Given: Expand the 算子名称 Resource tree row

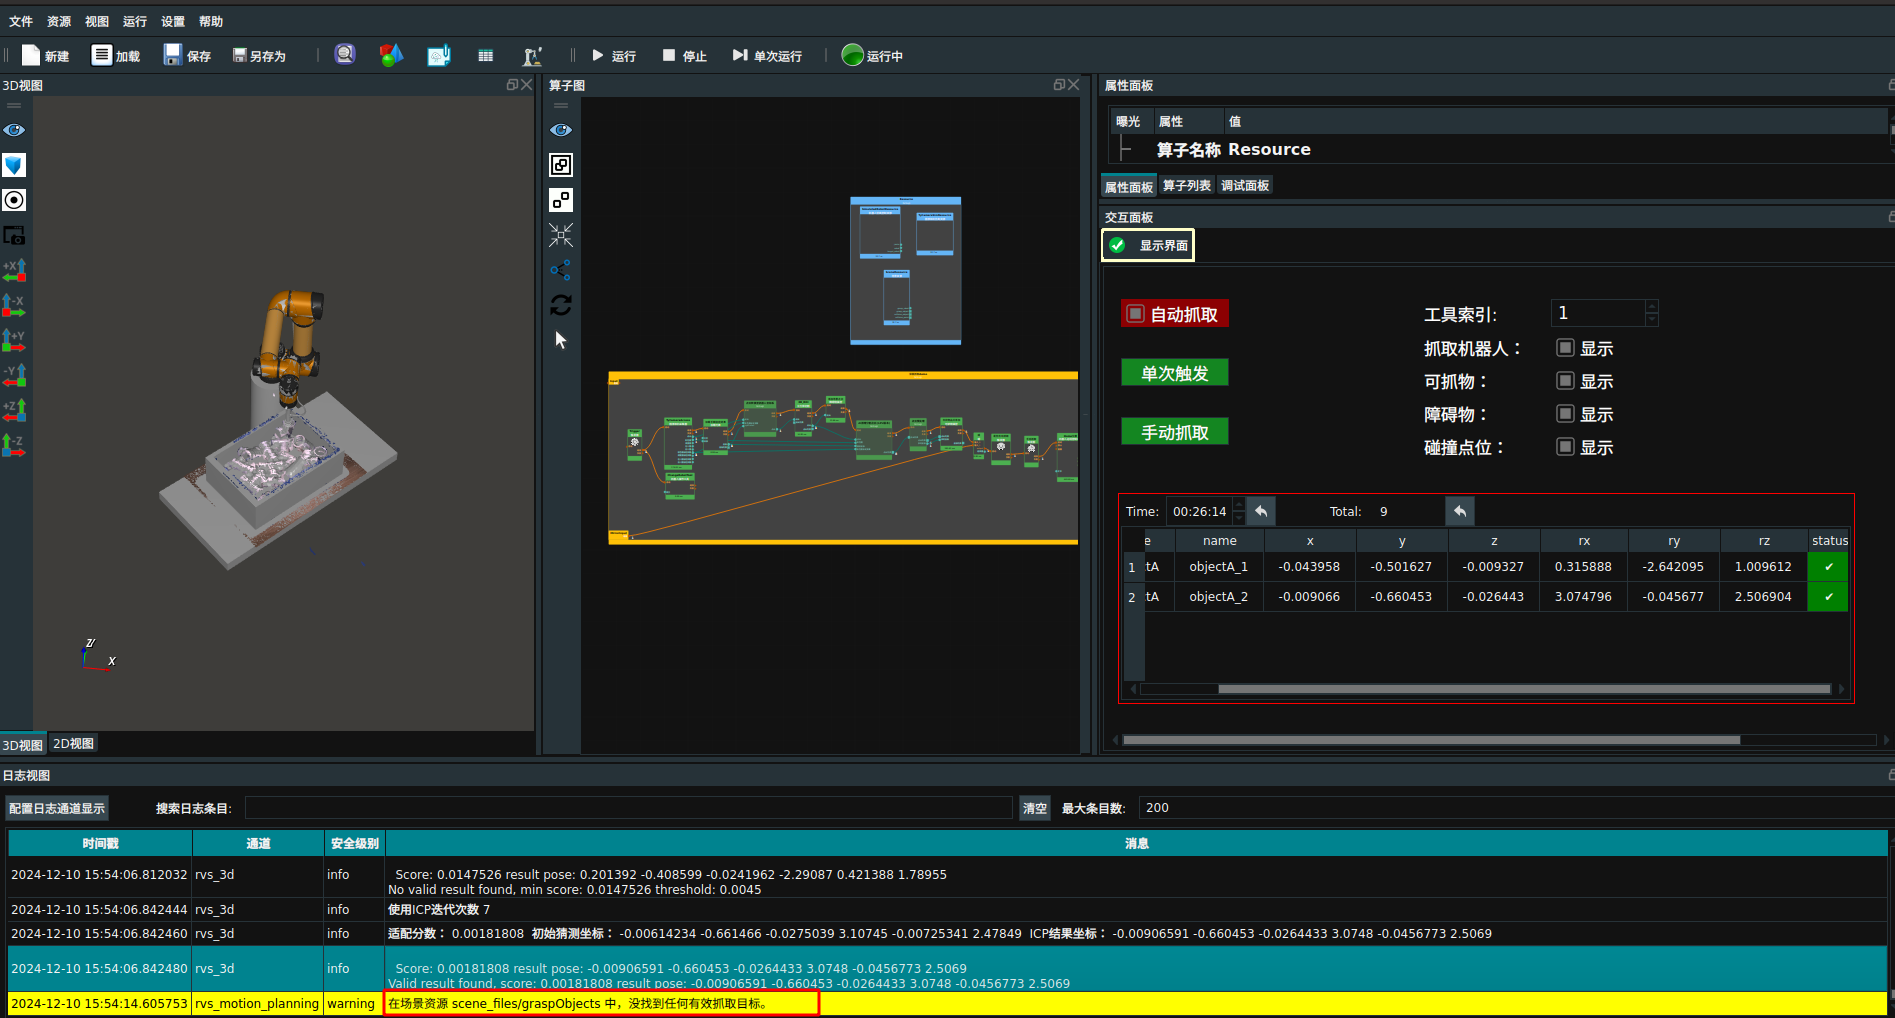Looking at the screenshot, I should (1126, 150).
